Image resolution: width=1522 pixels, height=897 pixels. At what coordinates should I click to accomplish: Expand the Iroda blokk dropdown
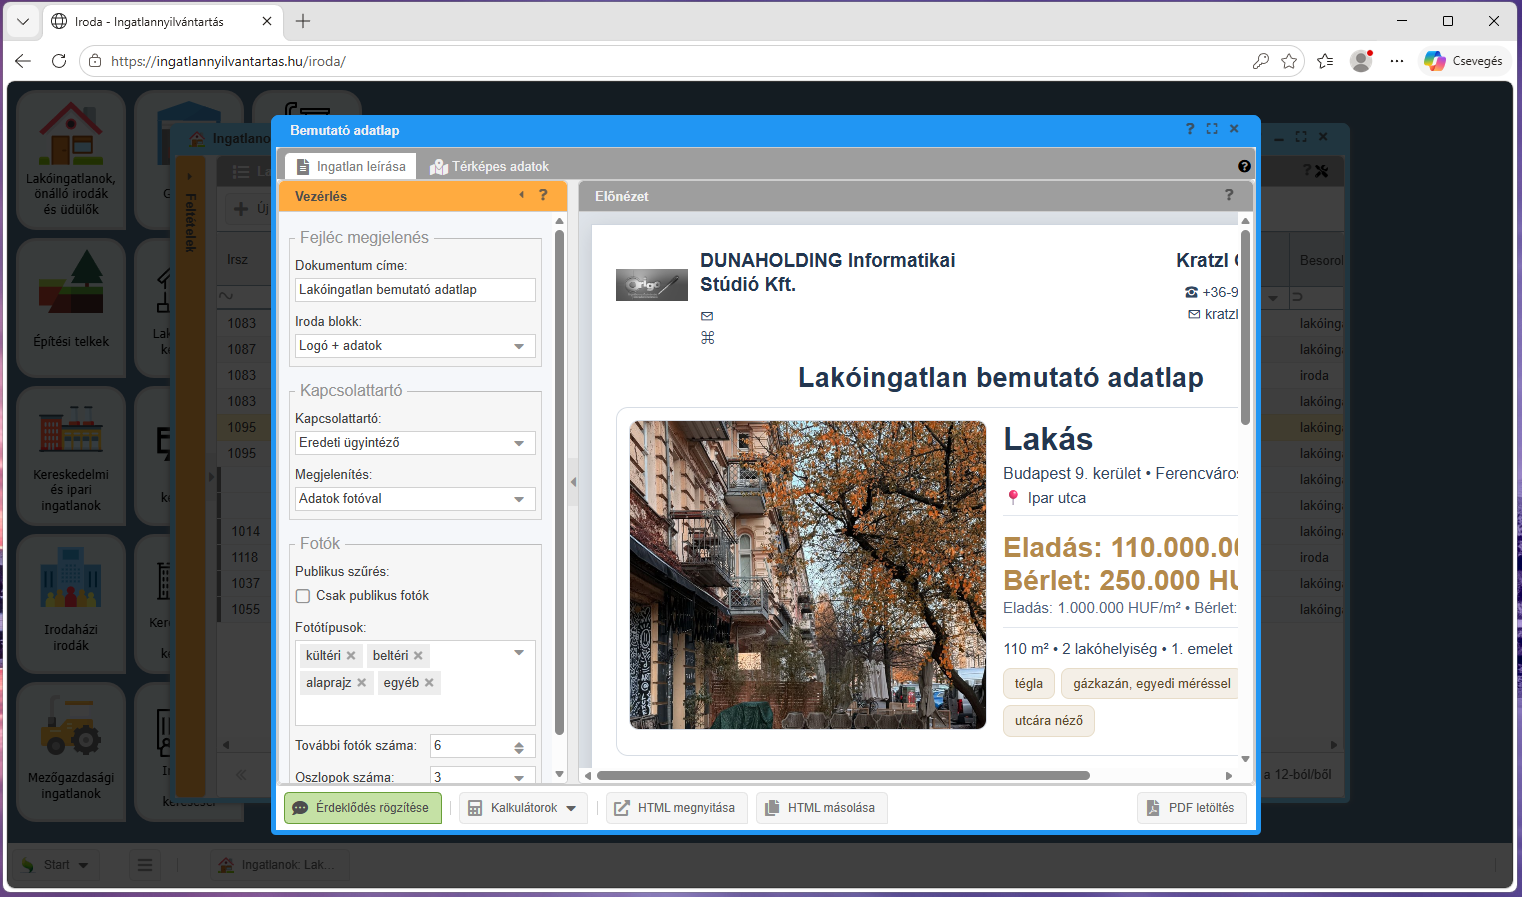click(x=519, y=346)
